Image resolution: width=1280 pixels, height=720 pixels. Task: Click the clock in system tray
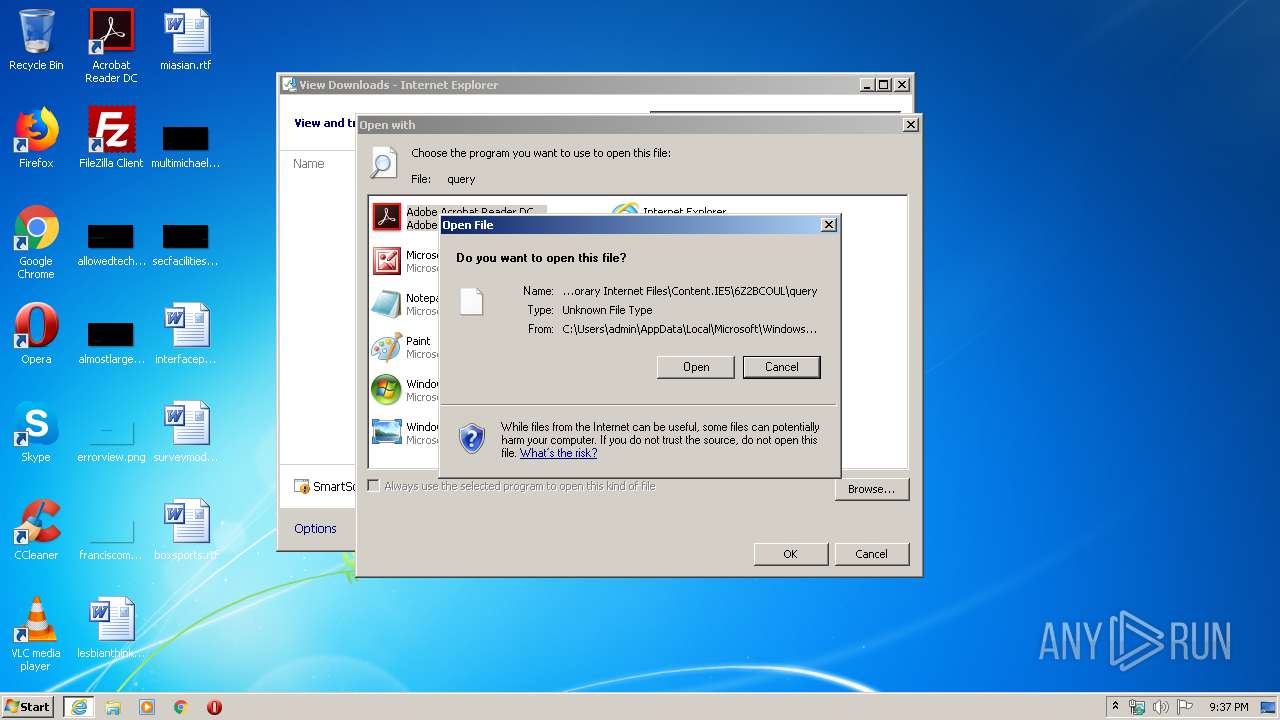coord(1228,707)
